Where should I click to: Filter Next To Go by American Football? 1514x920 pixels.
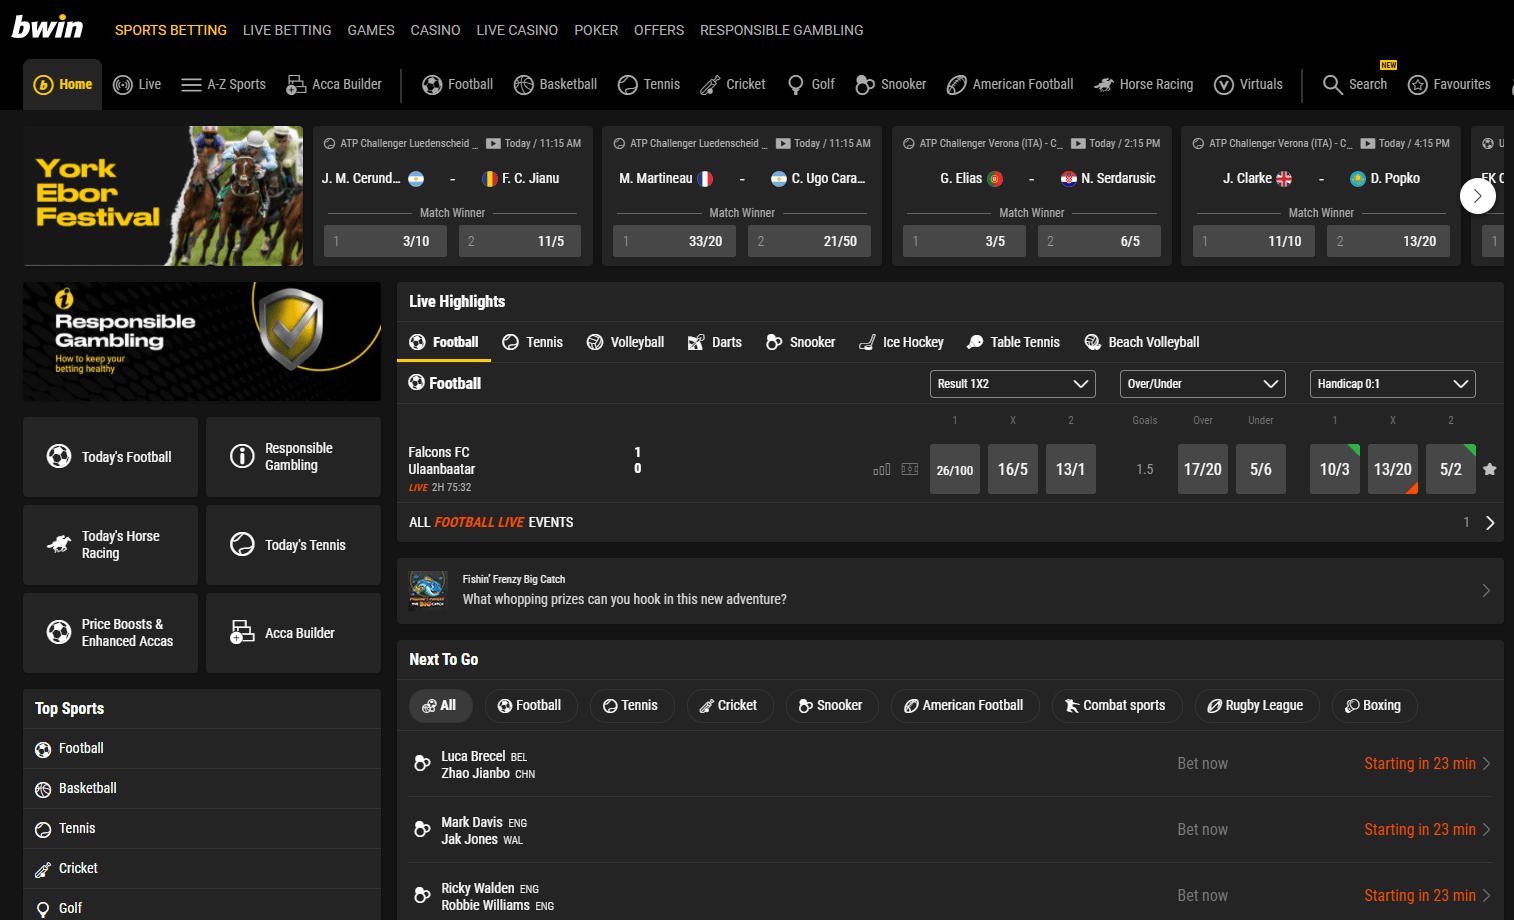coord(964,706)
